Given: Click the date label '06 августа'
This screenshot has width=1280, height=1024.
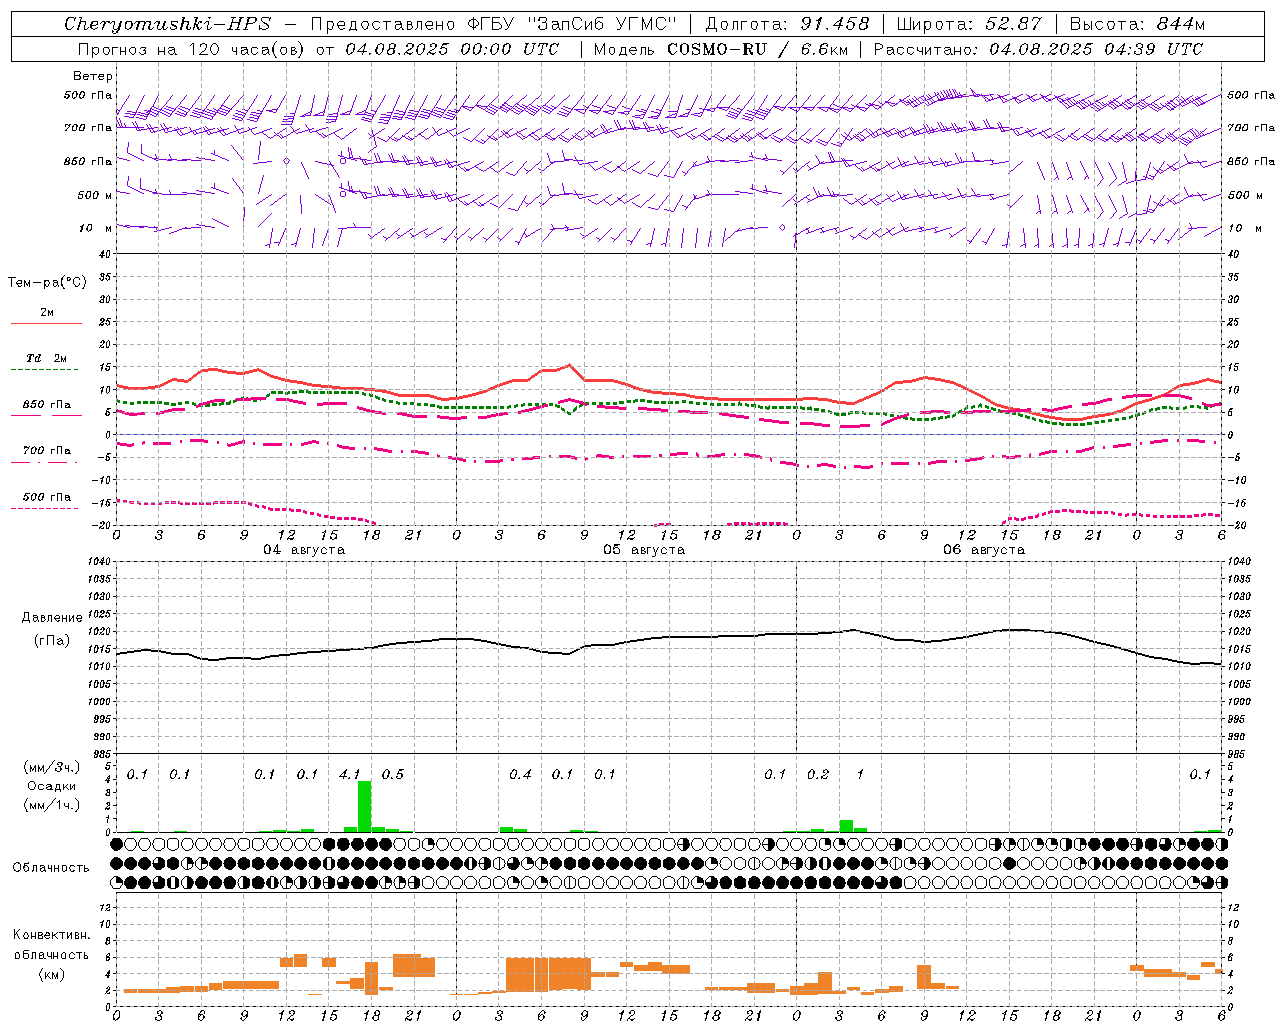Looking at the screenshot, I should click(x=984, y=550).
